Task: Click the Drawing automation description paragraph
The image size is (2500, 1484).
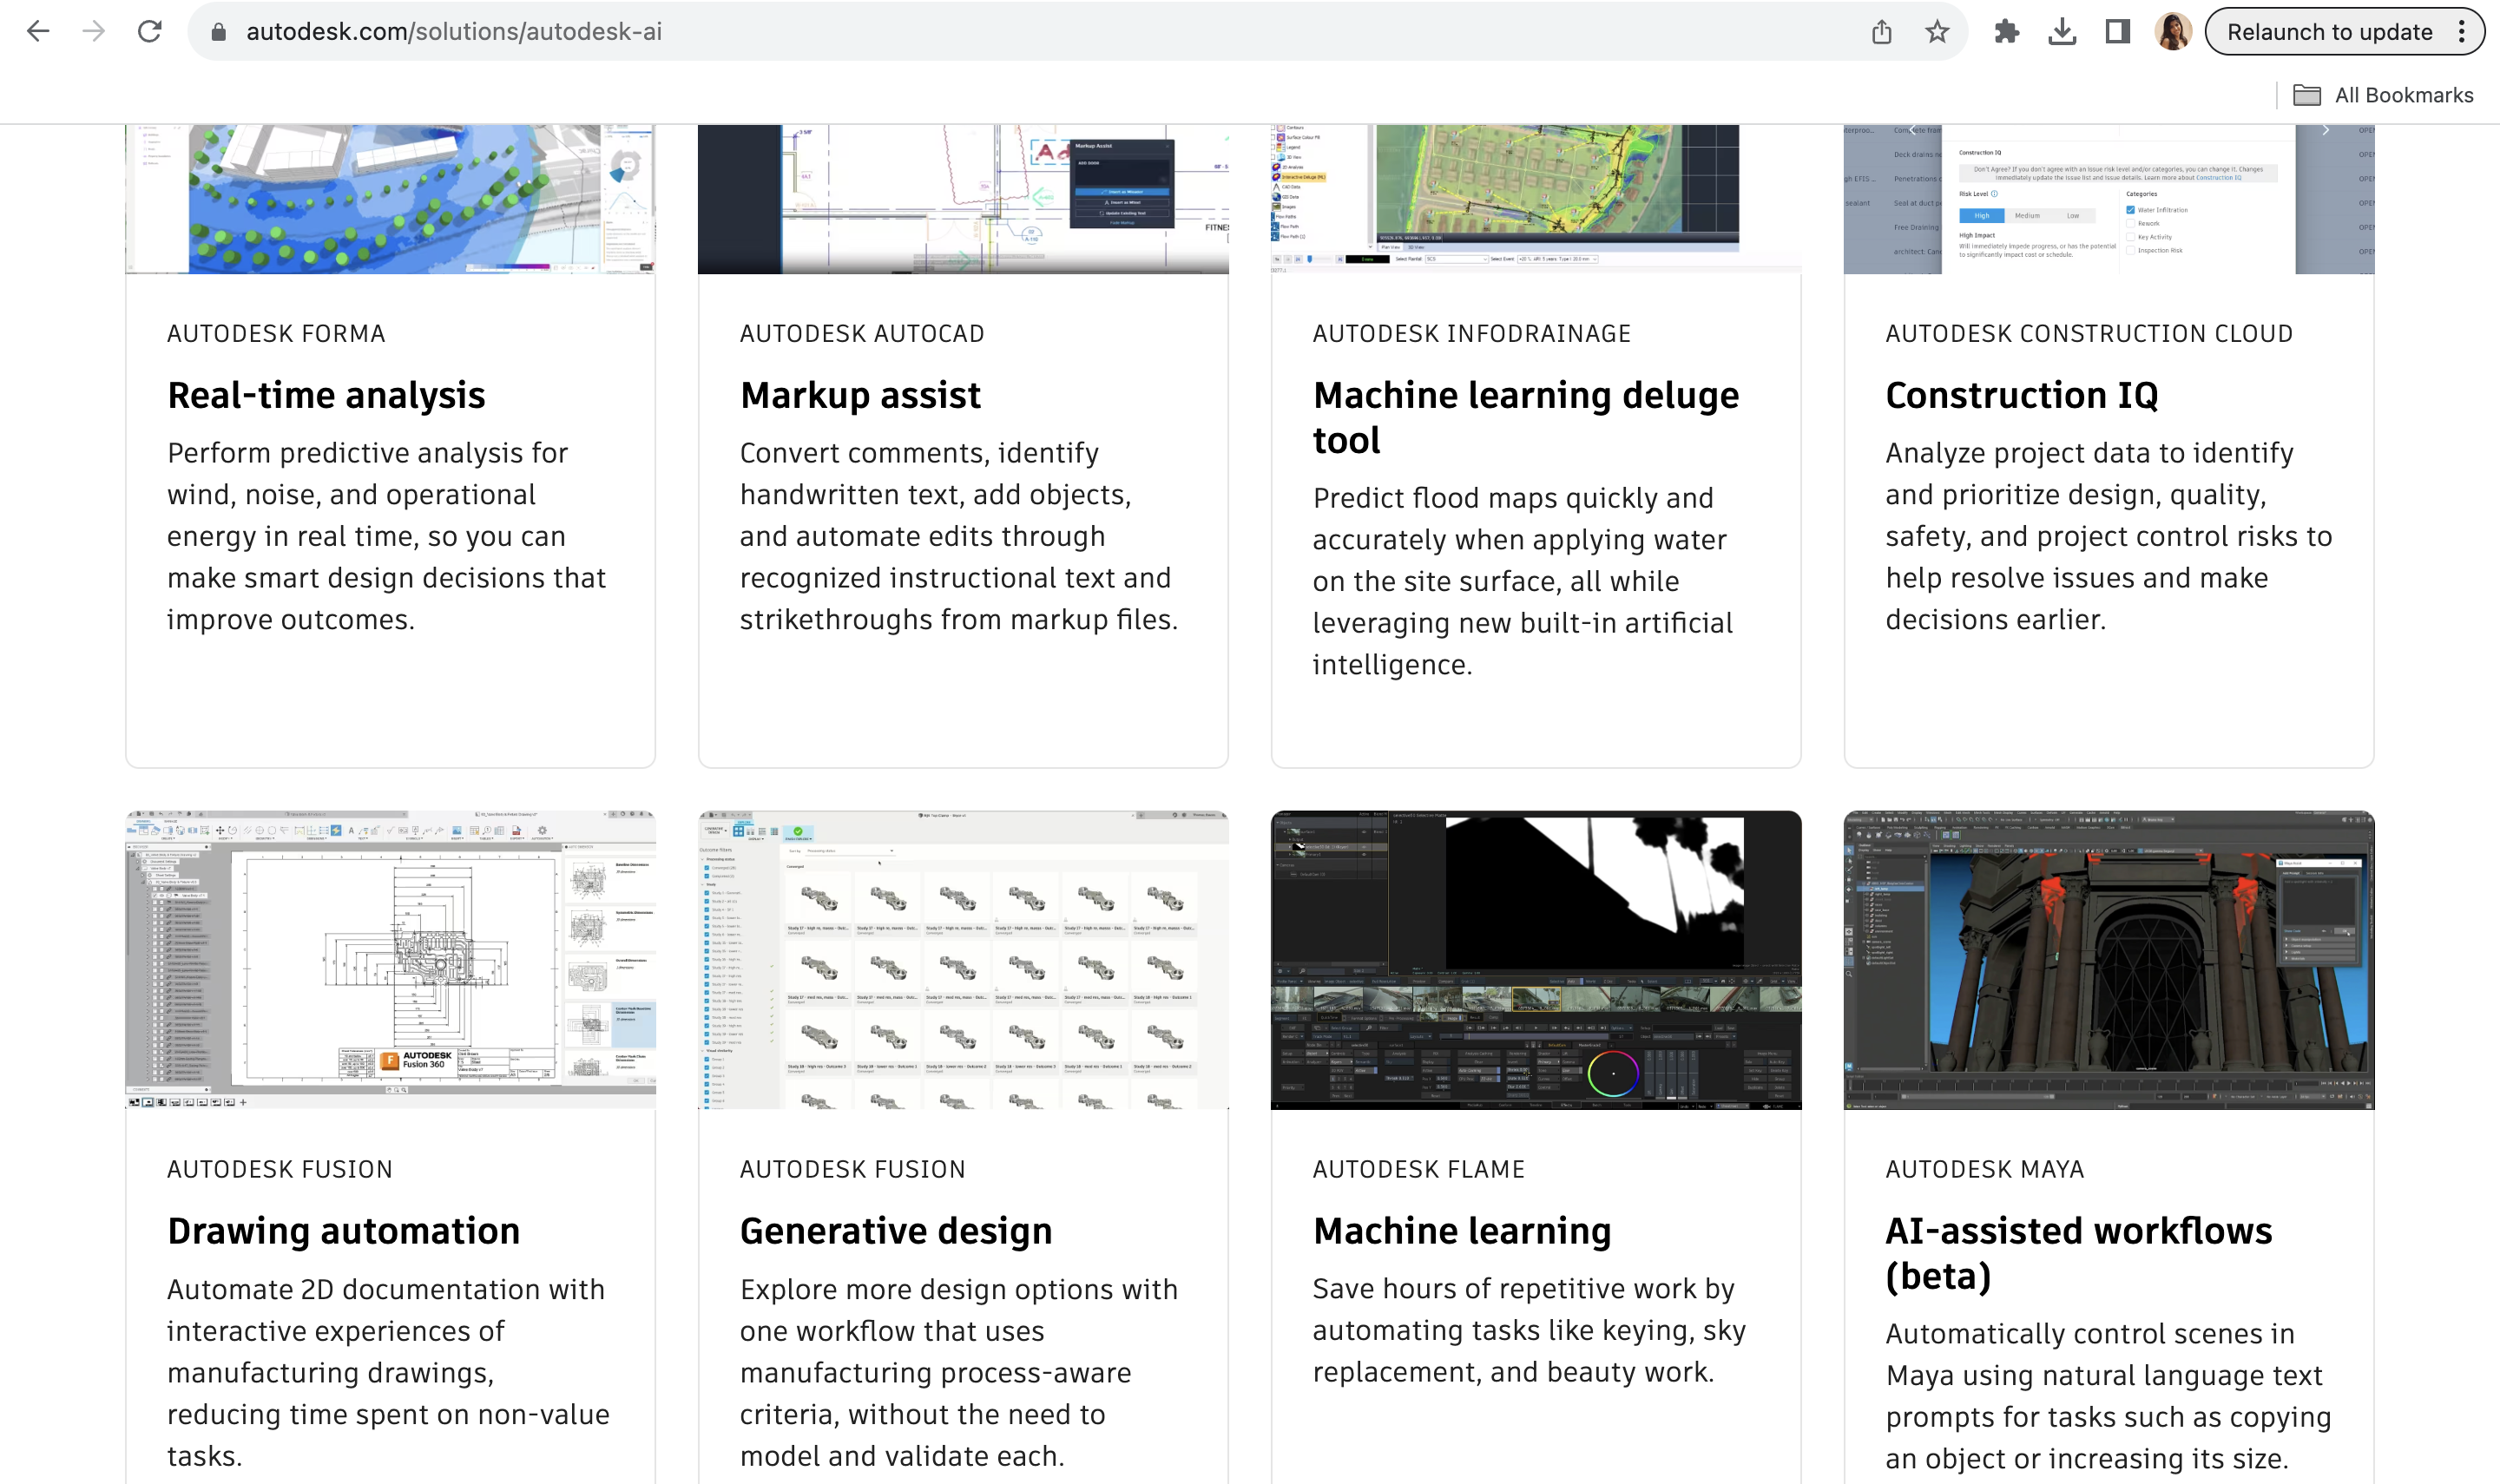Action: (388, 1373)
